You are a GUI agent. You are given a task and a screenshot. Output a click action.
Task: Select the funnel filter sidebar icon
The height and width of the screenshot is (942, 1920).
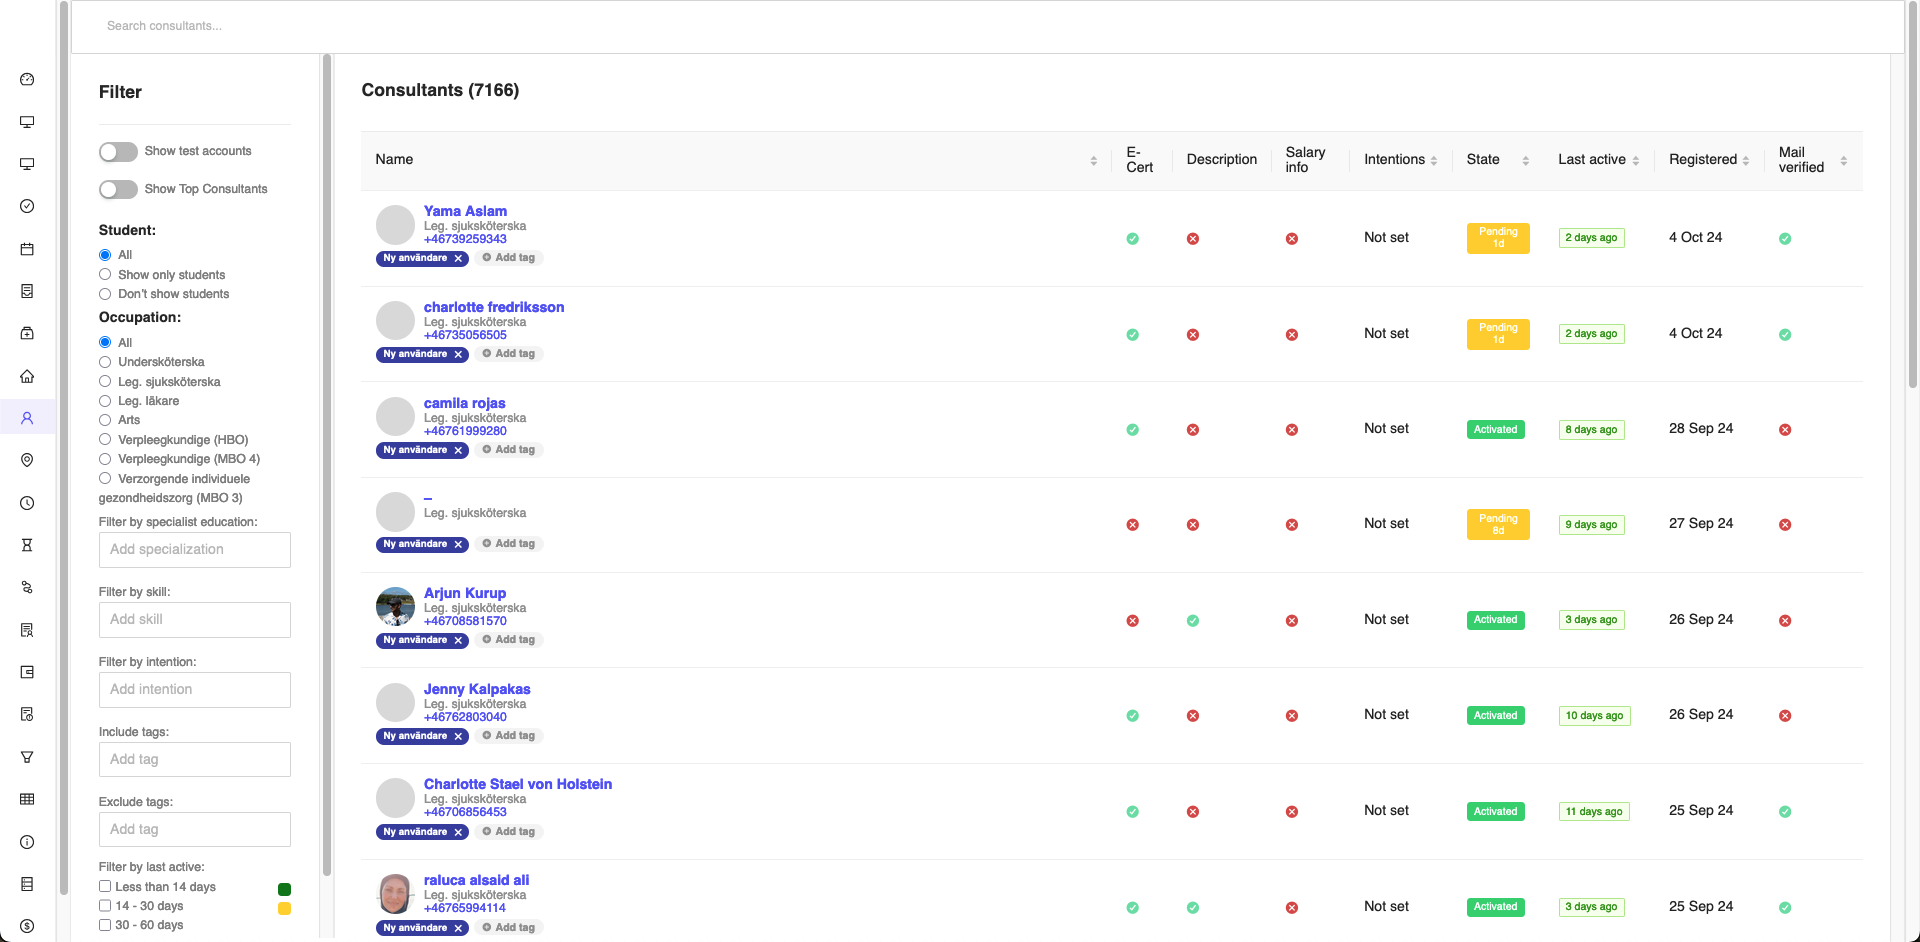(x=27, y=757)
